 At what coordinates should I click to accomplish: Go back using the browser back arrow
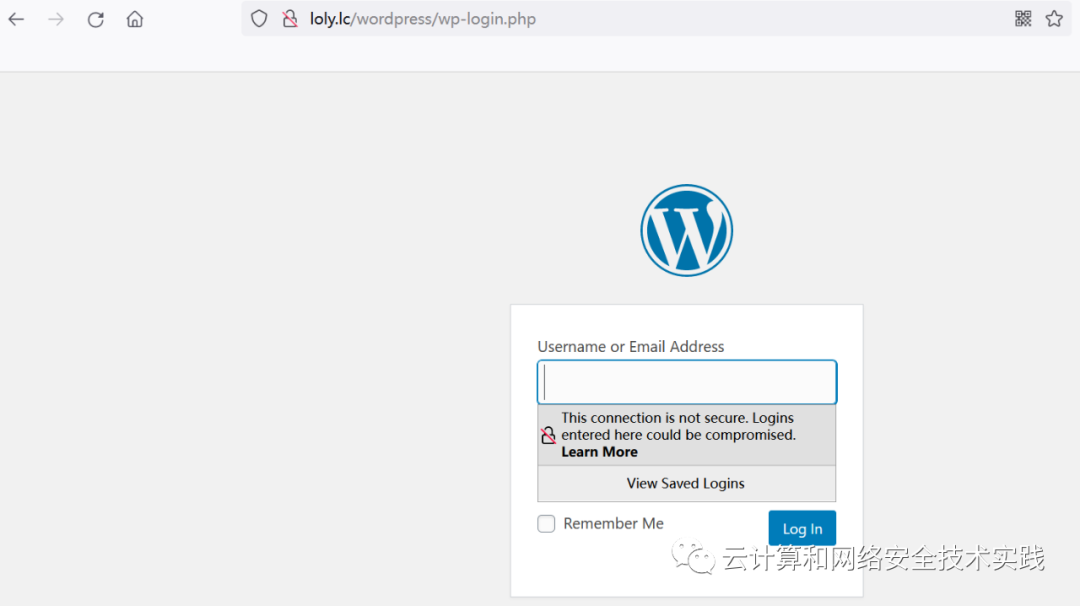tap(17, 19)
